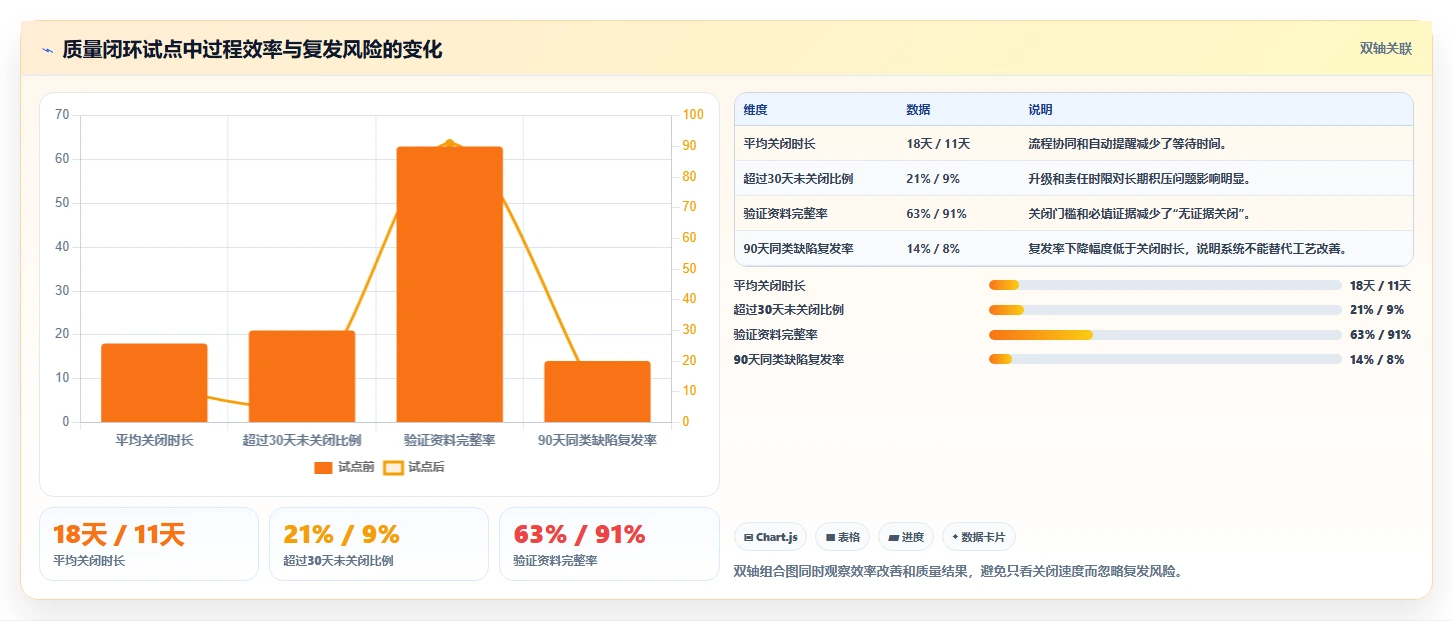This screenshot has height=621, width=1453.
Task: Select the 进度 tag chip
Action: click(906, 537)
